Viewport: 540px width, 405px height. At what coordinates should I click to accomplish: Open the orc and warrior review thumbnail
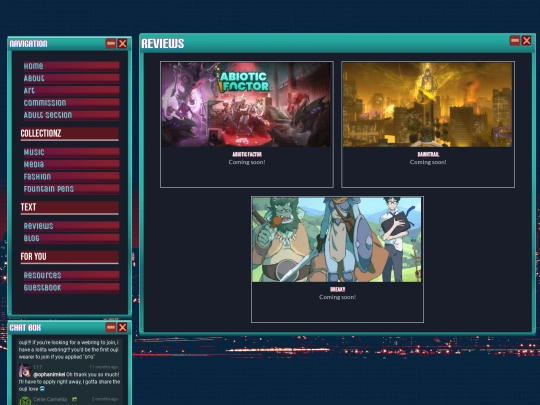tap(337, 240)
